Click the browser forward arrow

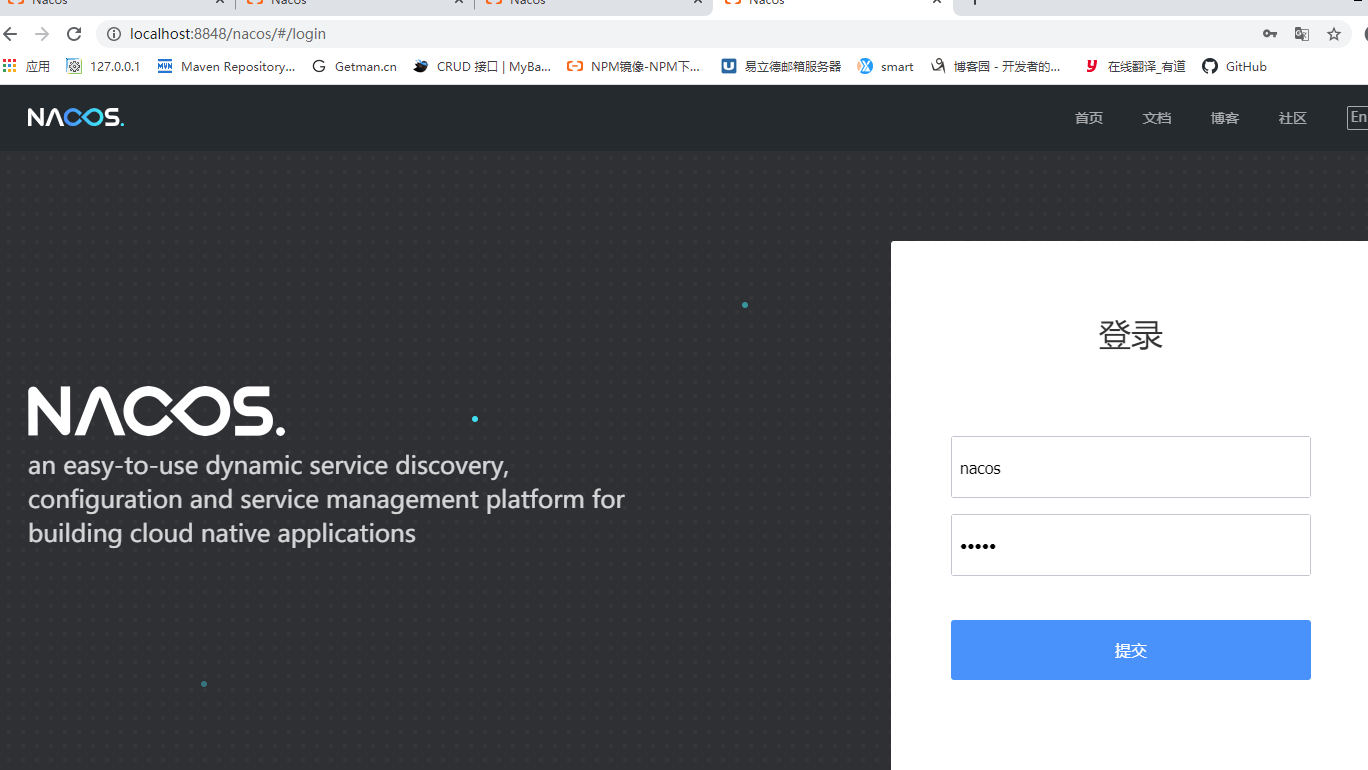click(42, 34)
